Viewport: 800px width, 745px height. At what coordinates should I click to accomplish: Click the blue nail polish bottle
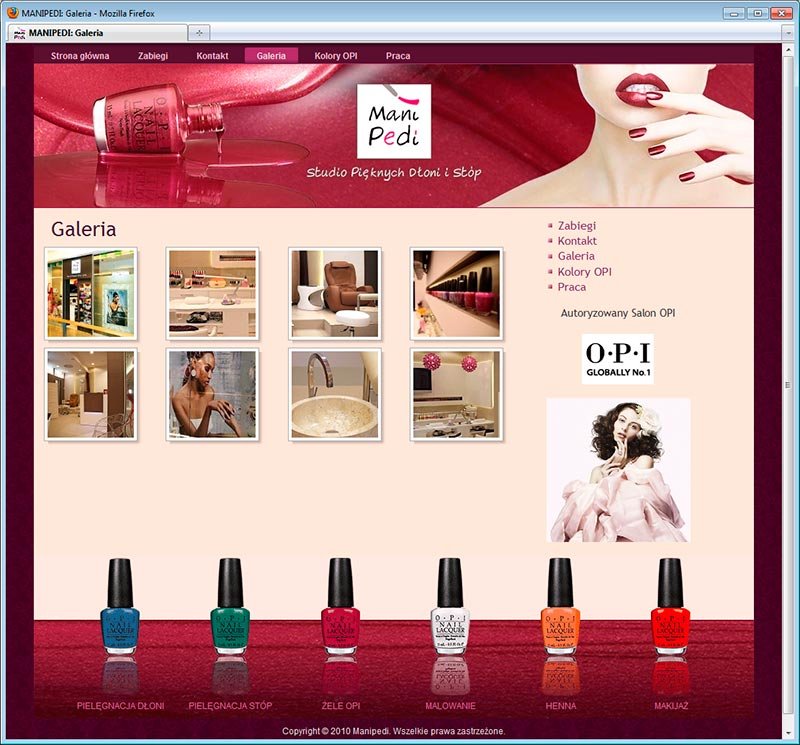120,606
